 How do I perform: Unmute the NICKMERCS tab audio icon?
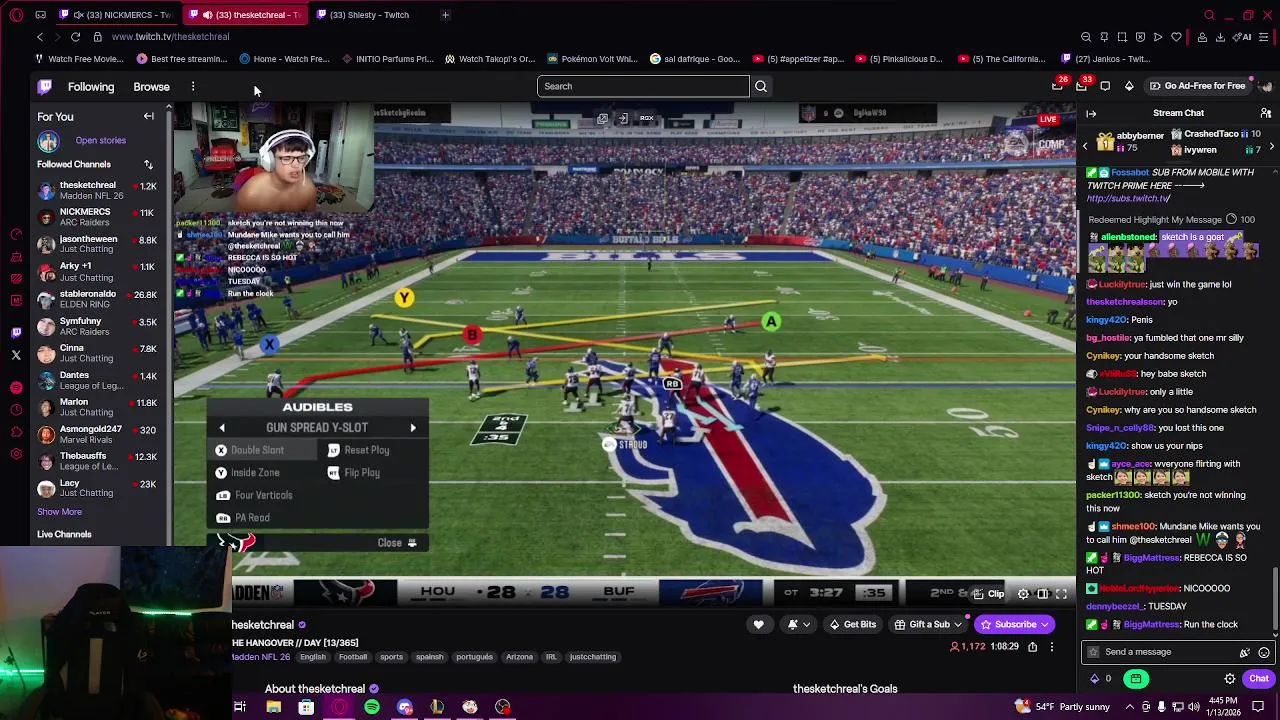coord(78,15)
